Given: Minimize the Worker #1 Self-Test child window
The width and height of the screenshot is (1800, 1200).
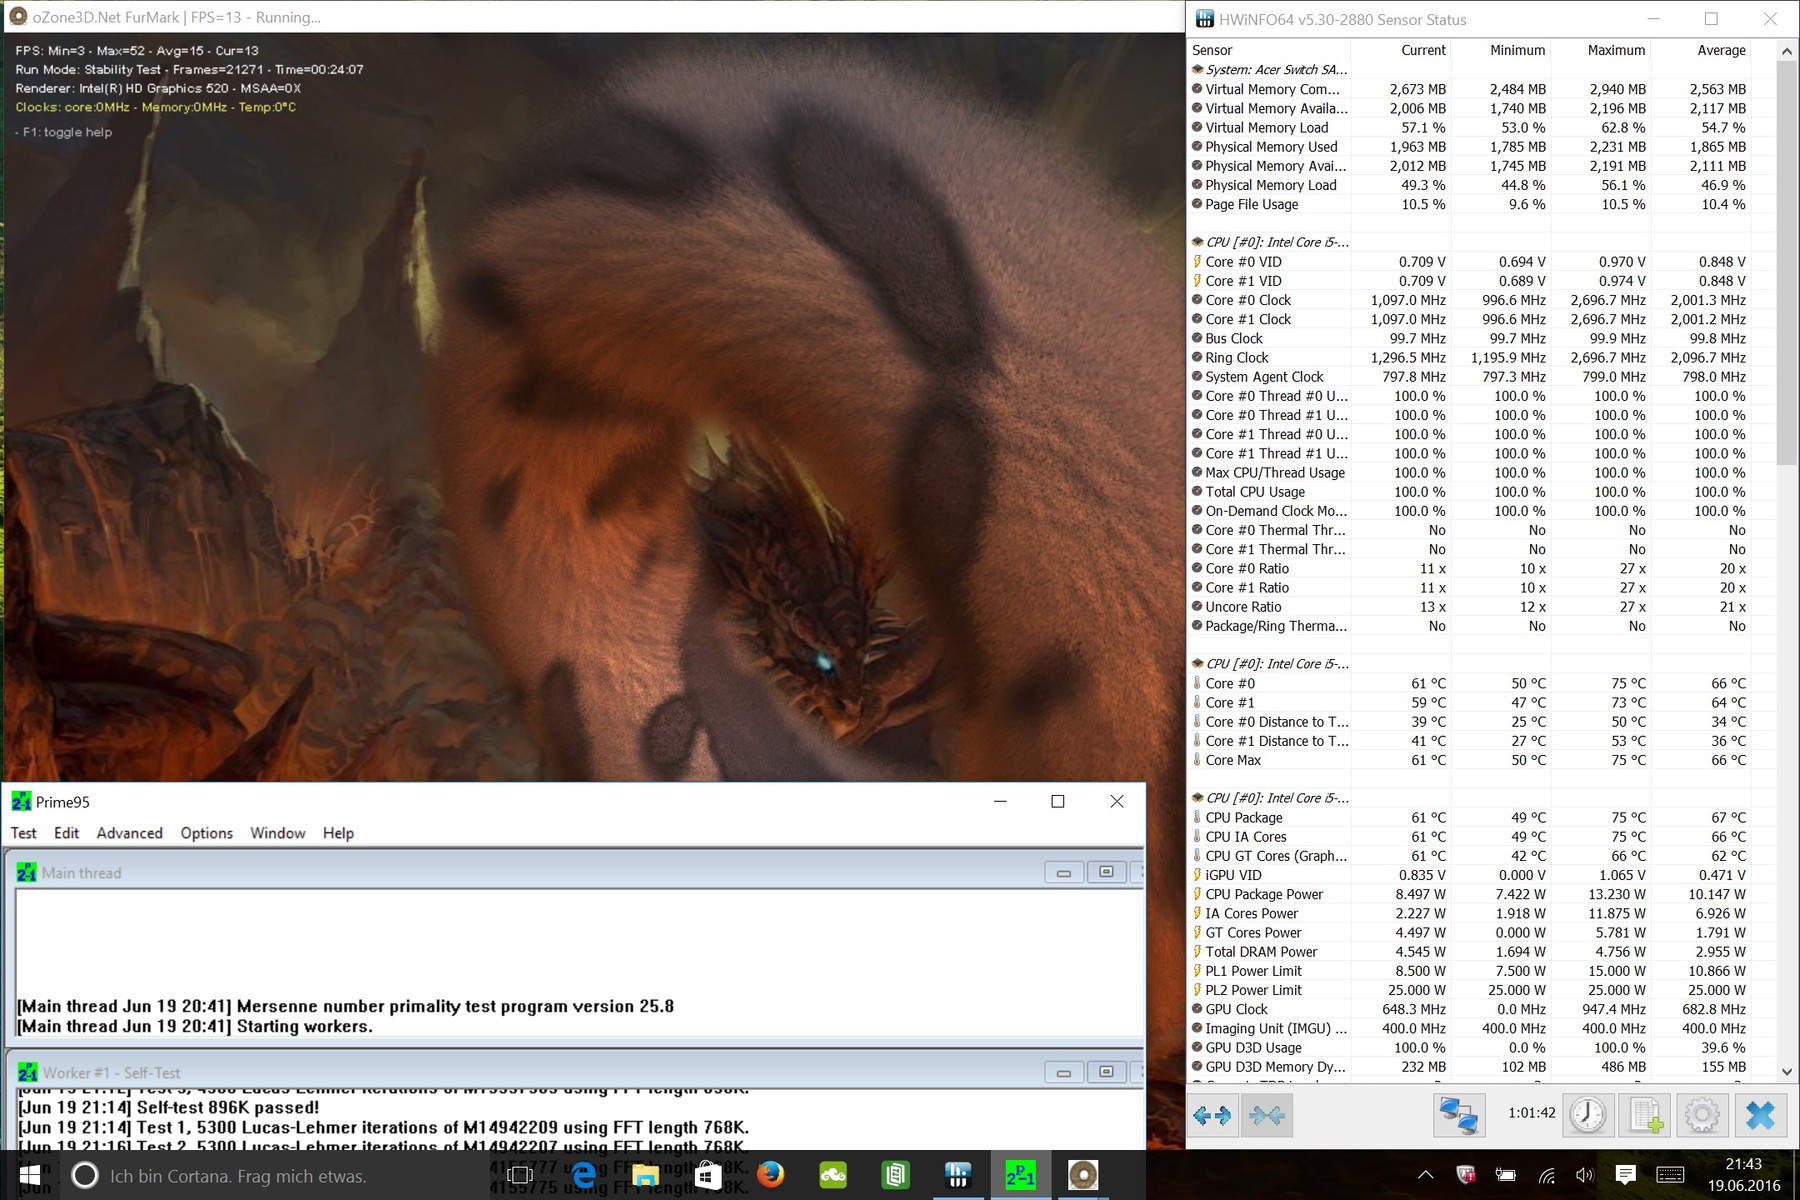Looking at the screenshot, I should coord(1064,1072).
